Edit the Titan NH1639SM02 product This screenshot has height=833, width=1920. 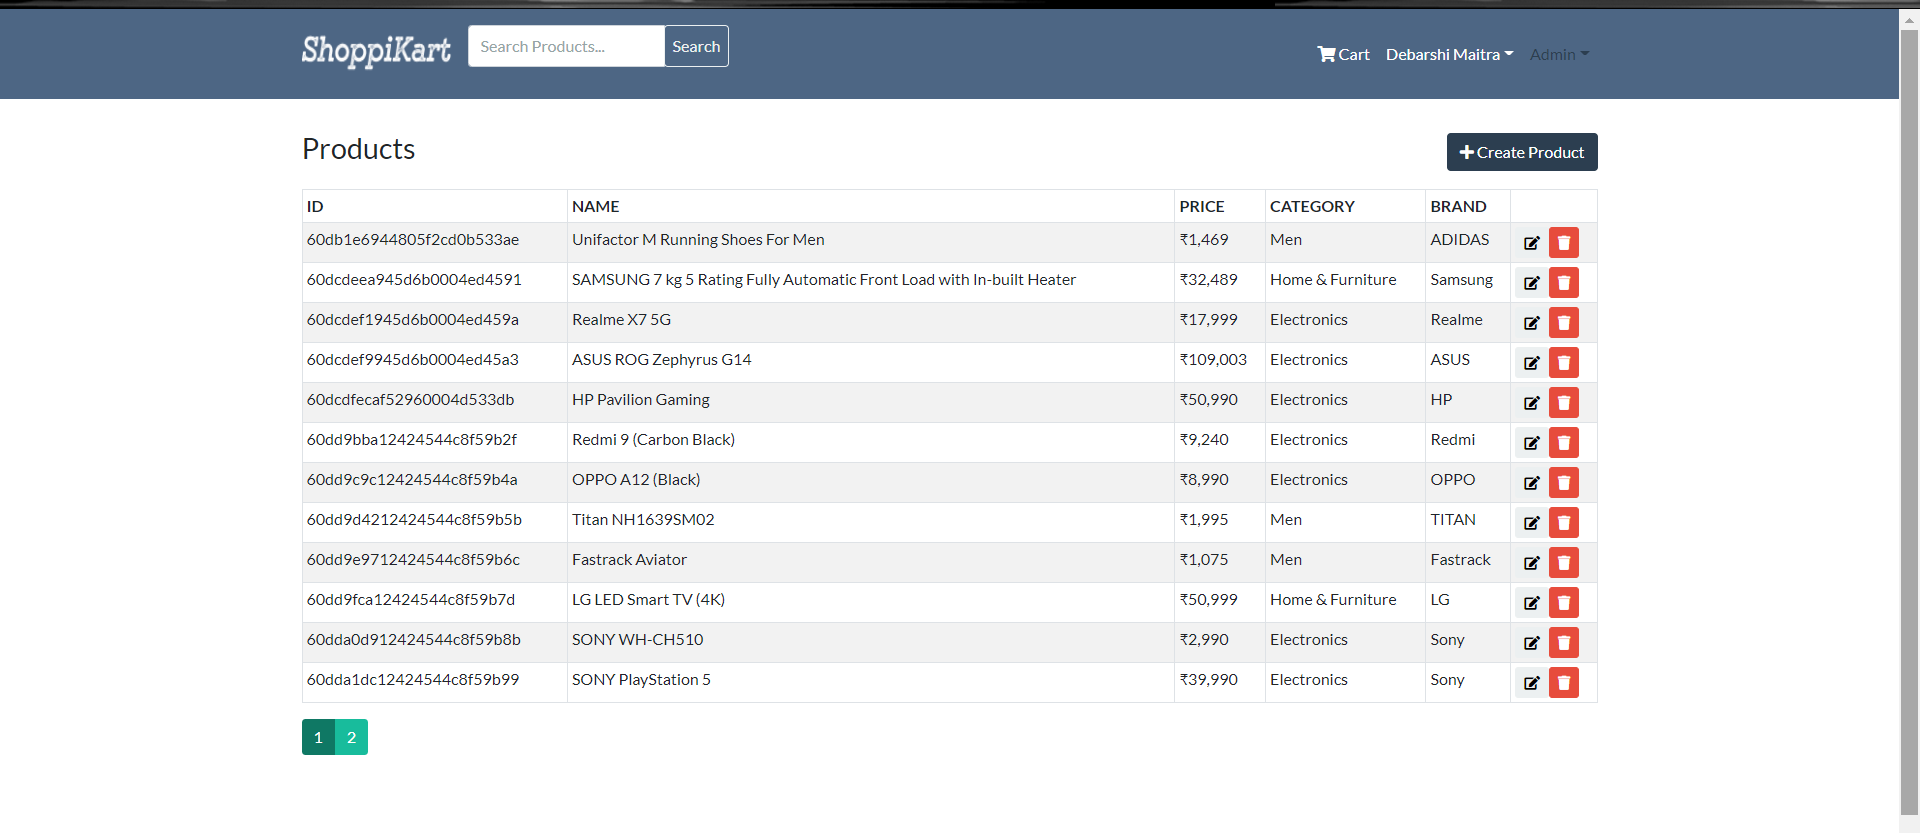1531,523
